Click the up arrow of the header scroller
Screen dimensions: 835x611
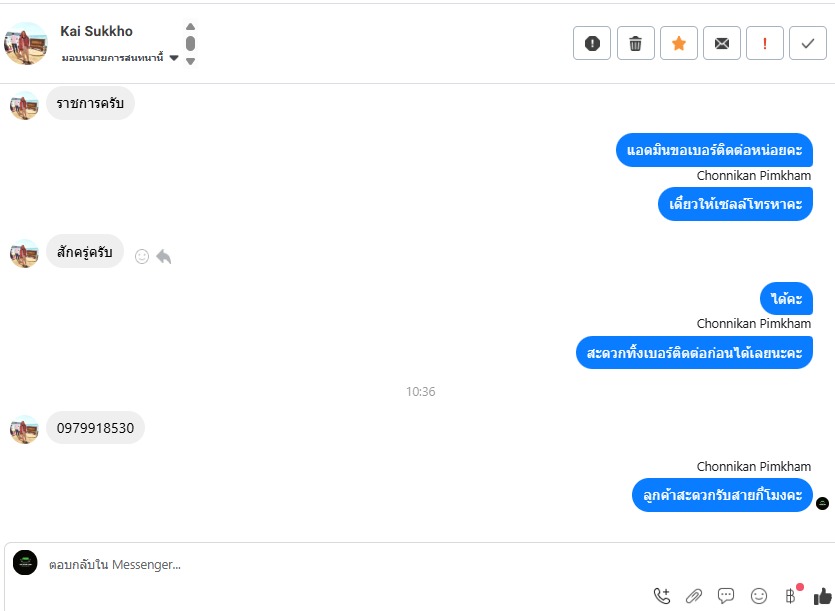pyautogui.click(x=190, y=27)
